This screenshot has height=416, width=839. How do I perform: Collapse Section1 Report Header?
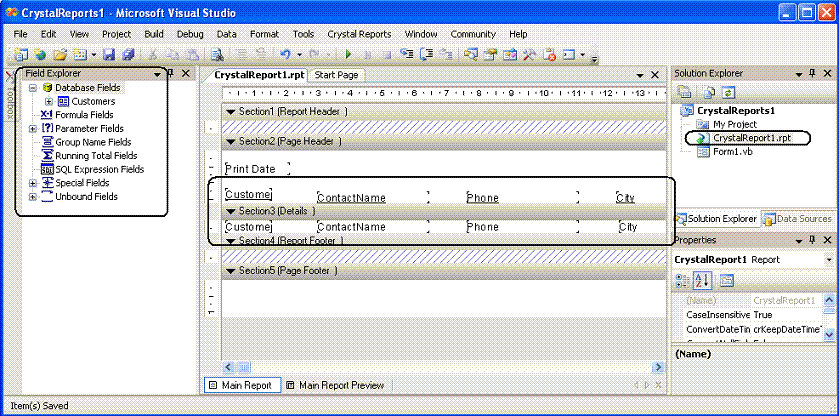(231, 111)
